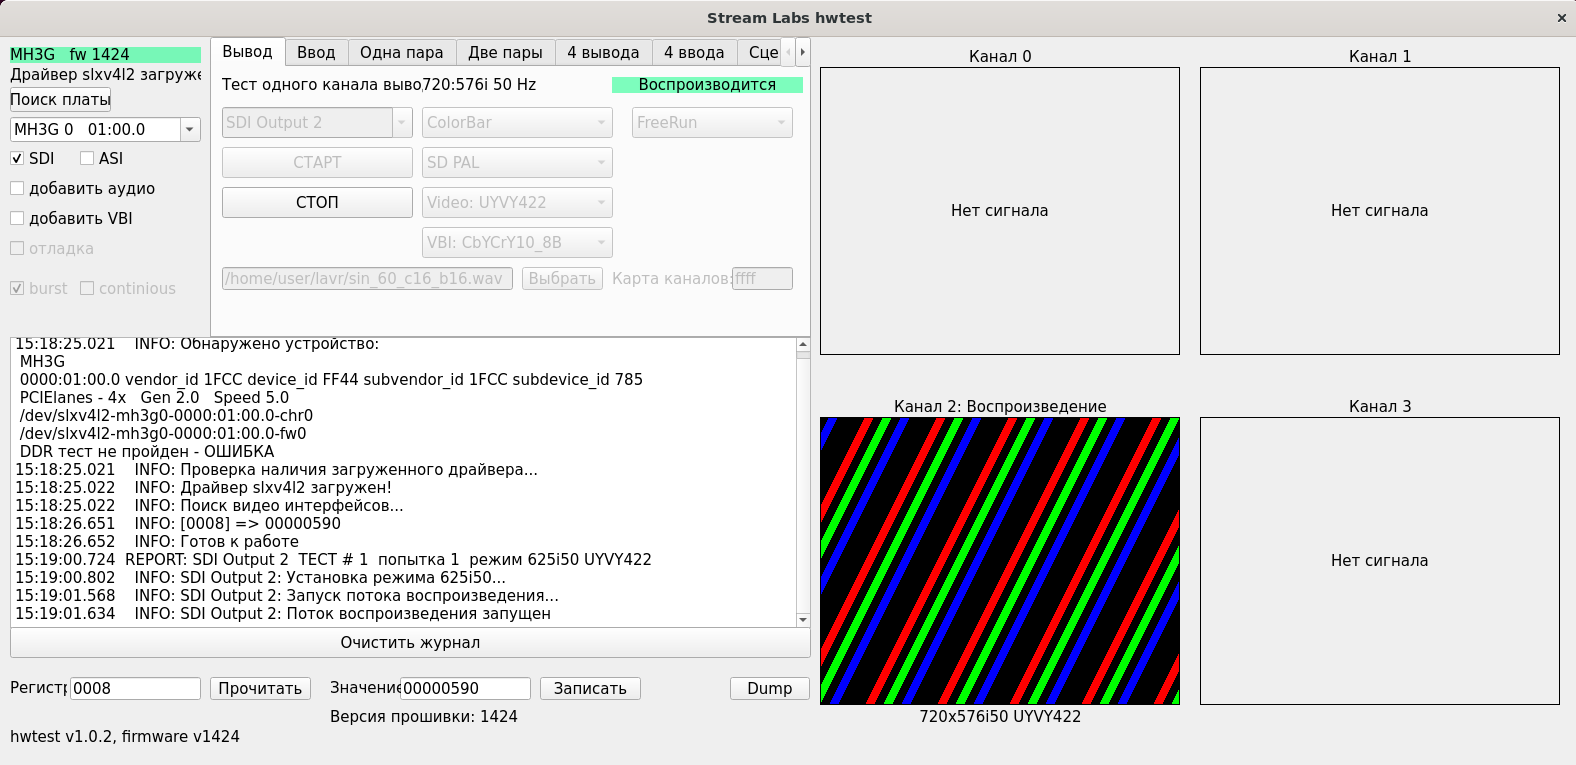The height and width of the screenshot is (765, 1576).
Task: Click log line 'PCIElanes - 4x Gen 2.0 Speed 5.0'
Action: click(154, 397)
